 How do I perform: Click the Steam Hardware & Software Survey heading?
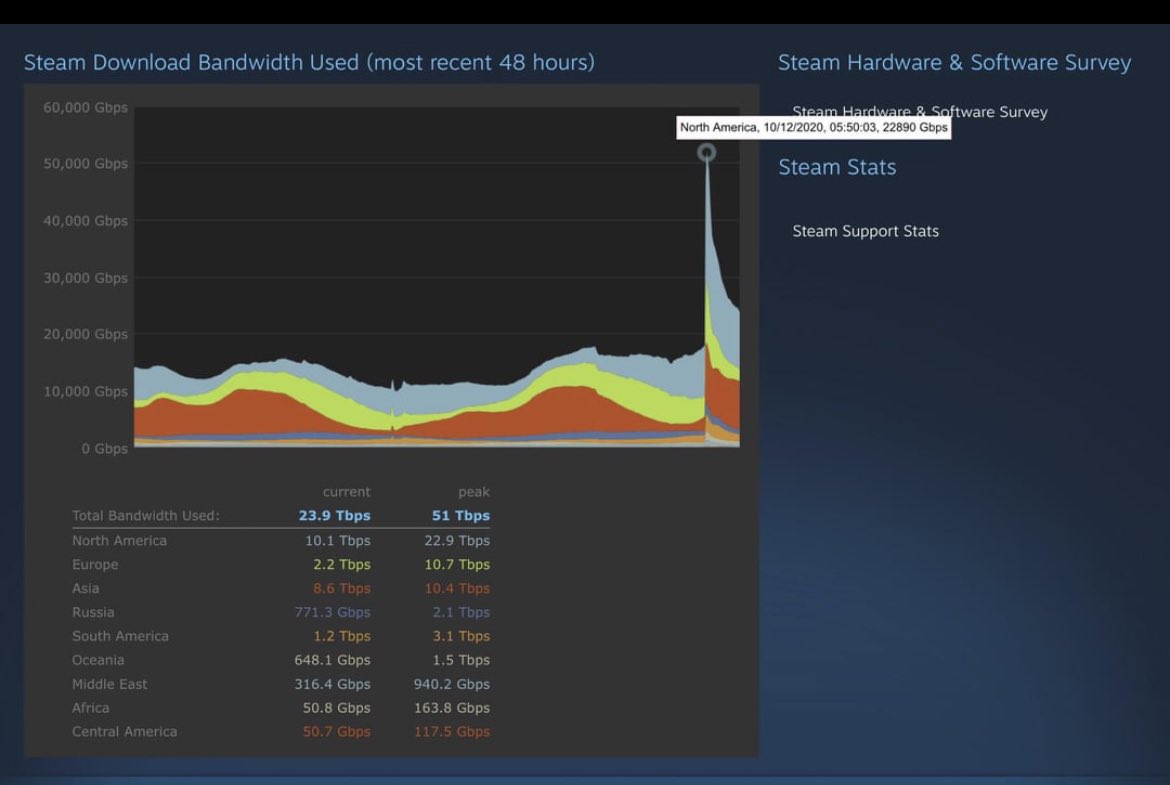954,63
